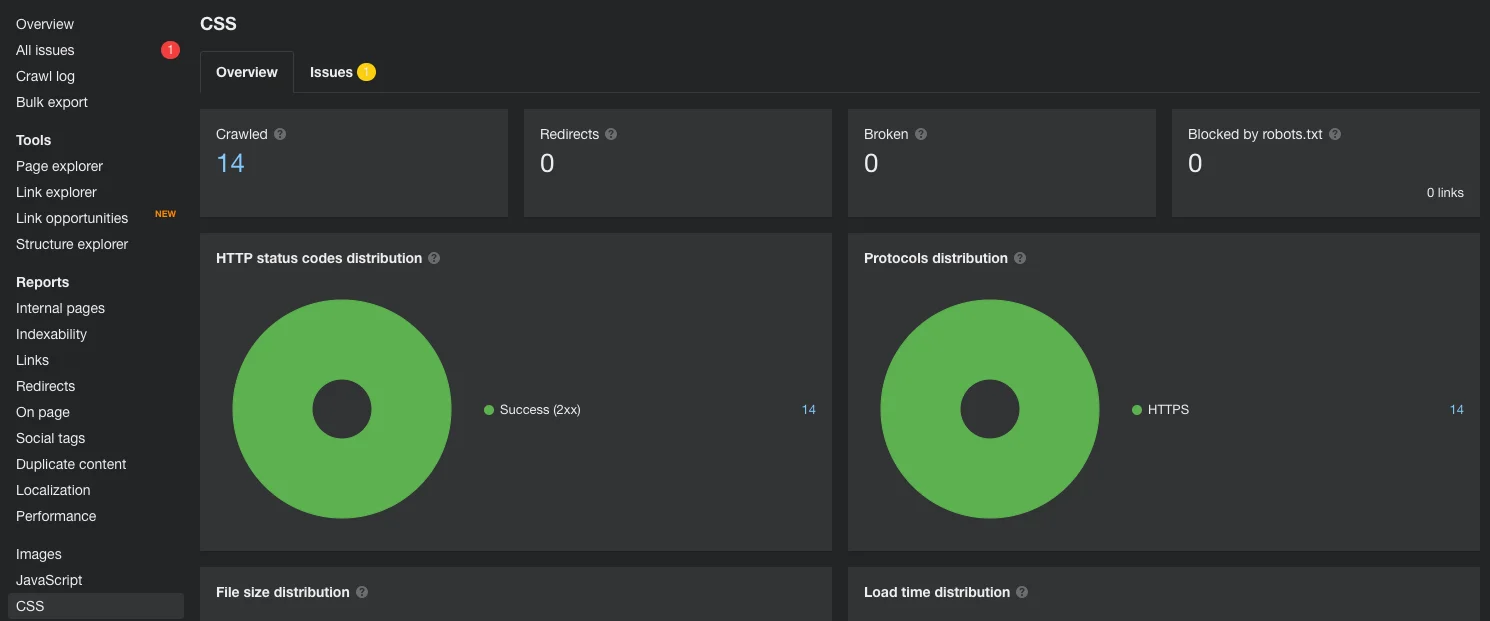Click help icon beside Blocked by robots.txt
Image resolution: width=1490 pixels, height=621 pixels.
(x=1335, y=134)
